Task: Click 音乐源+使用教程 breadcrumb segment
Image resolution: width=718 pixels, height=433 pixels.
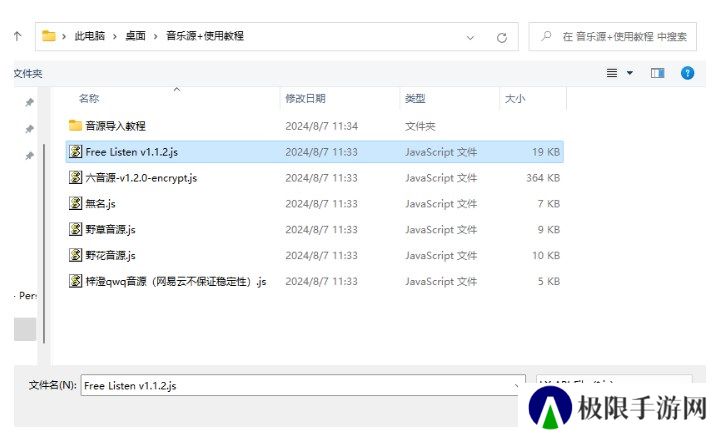Action: (x=205, y=36)
